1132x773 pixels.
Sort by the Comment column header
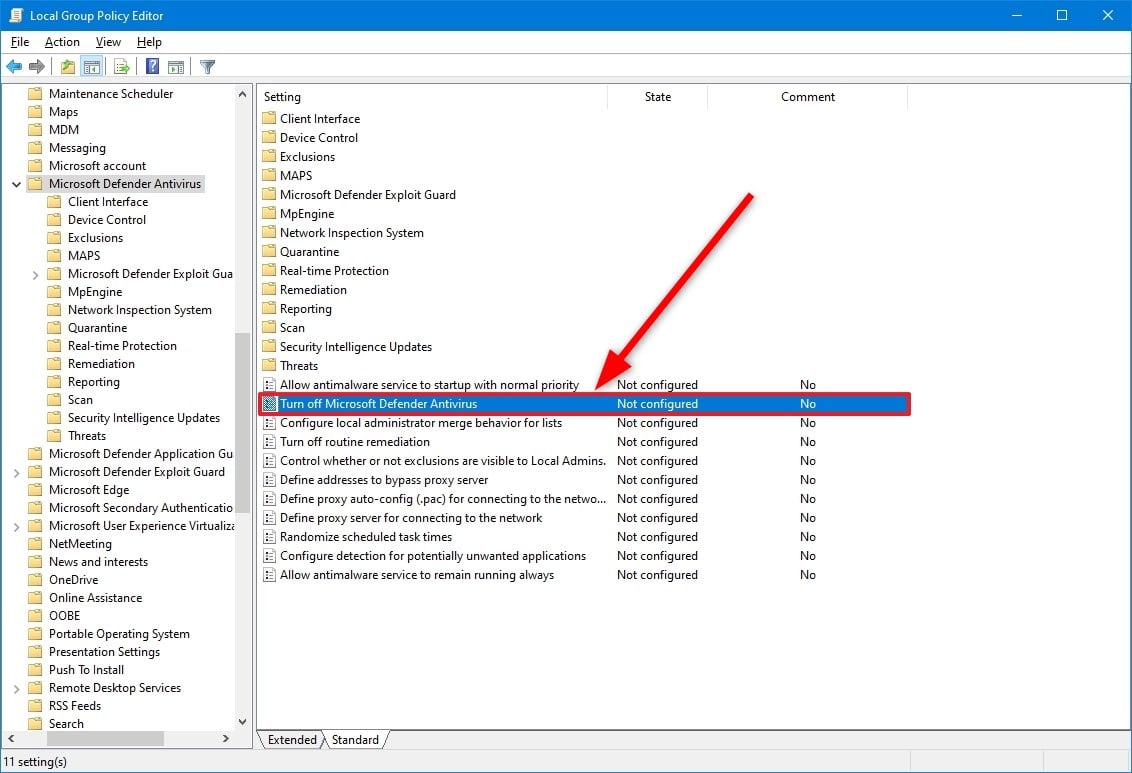[807, 97]
